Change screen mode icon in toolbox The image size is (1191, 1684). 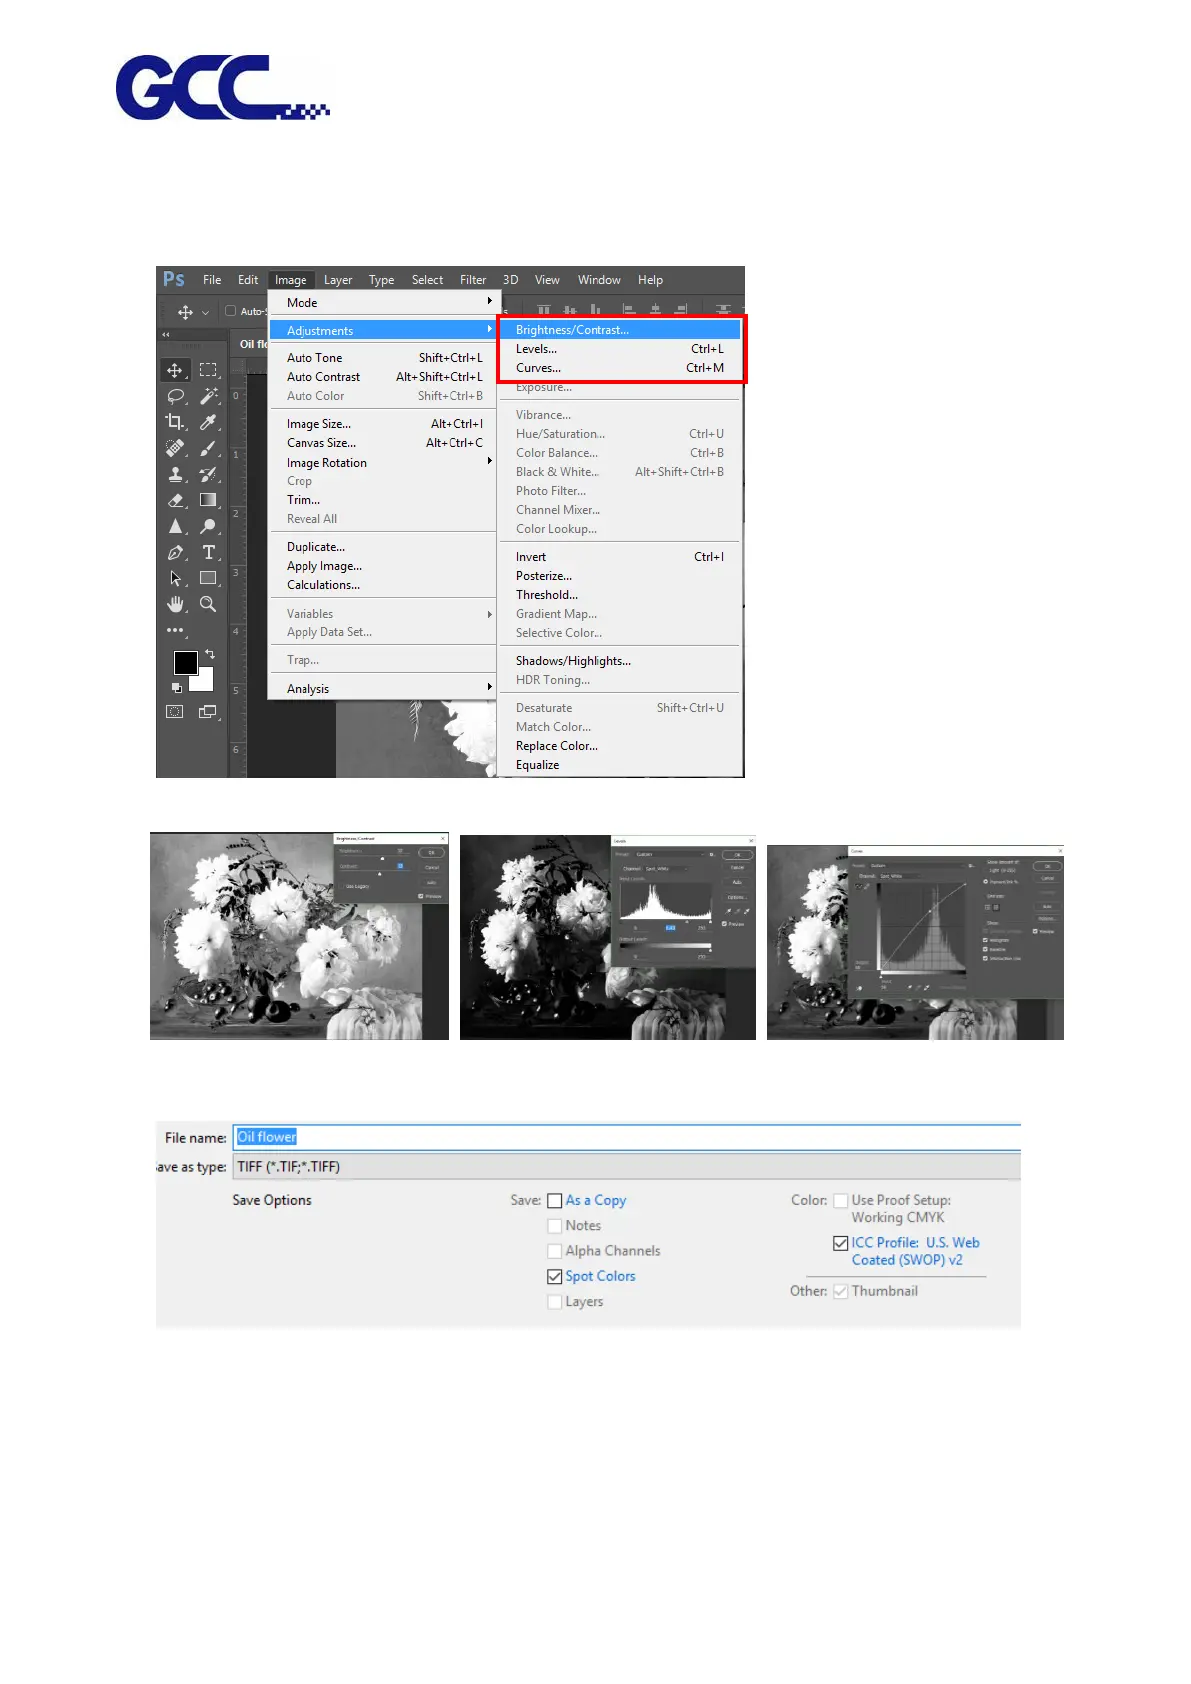click(x=208, y=712)
